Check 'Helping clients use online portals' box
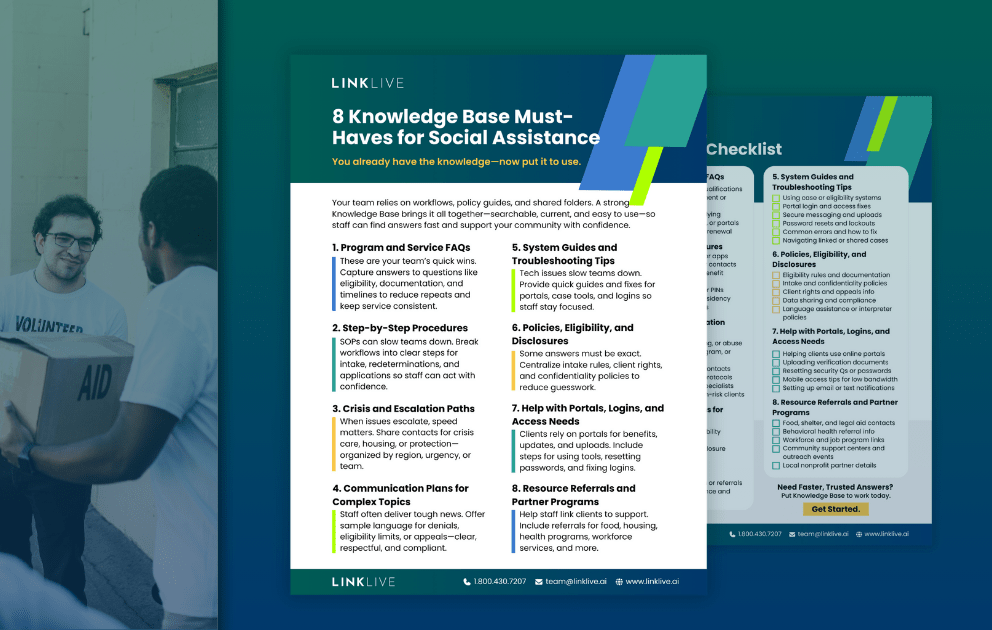Screen dimensions: 992x630 pyautogui.click(x=776, y=354)
